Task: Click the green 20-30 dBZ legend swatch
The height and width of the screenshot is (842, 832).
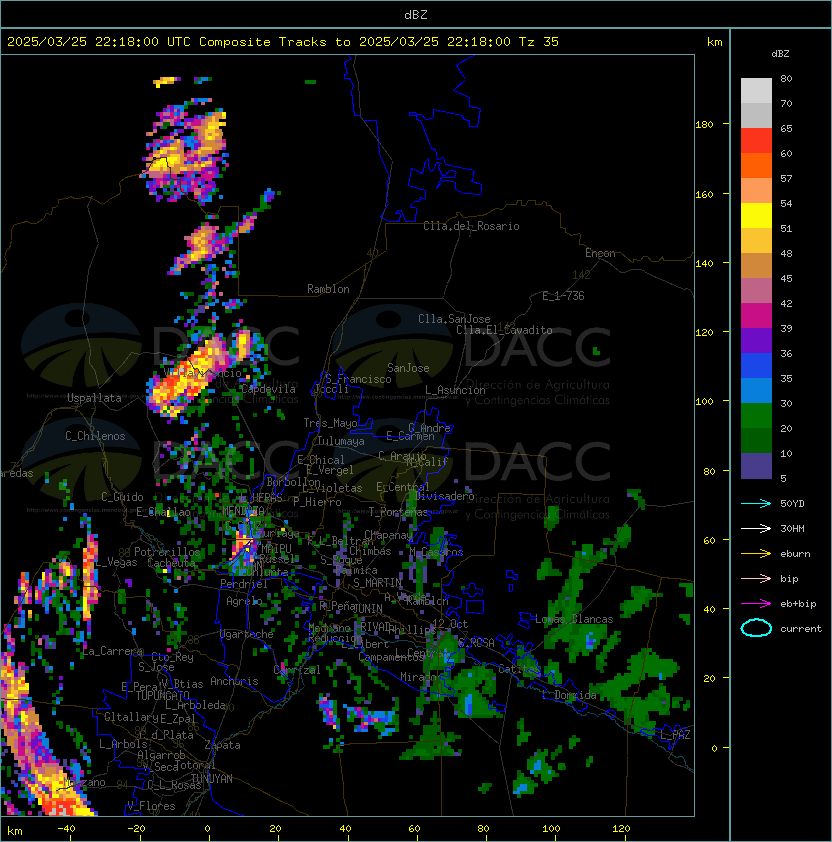Action: (756, 416)
